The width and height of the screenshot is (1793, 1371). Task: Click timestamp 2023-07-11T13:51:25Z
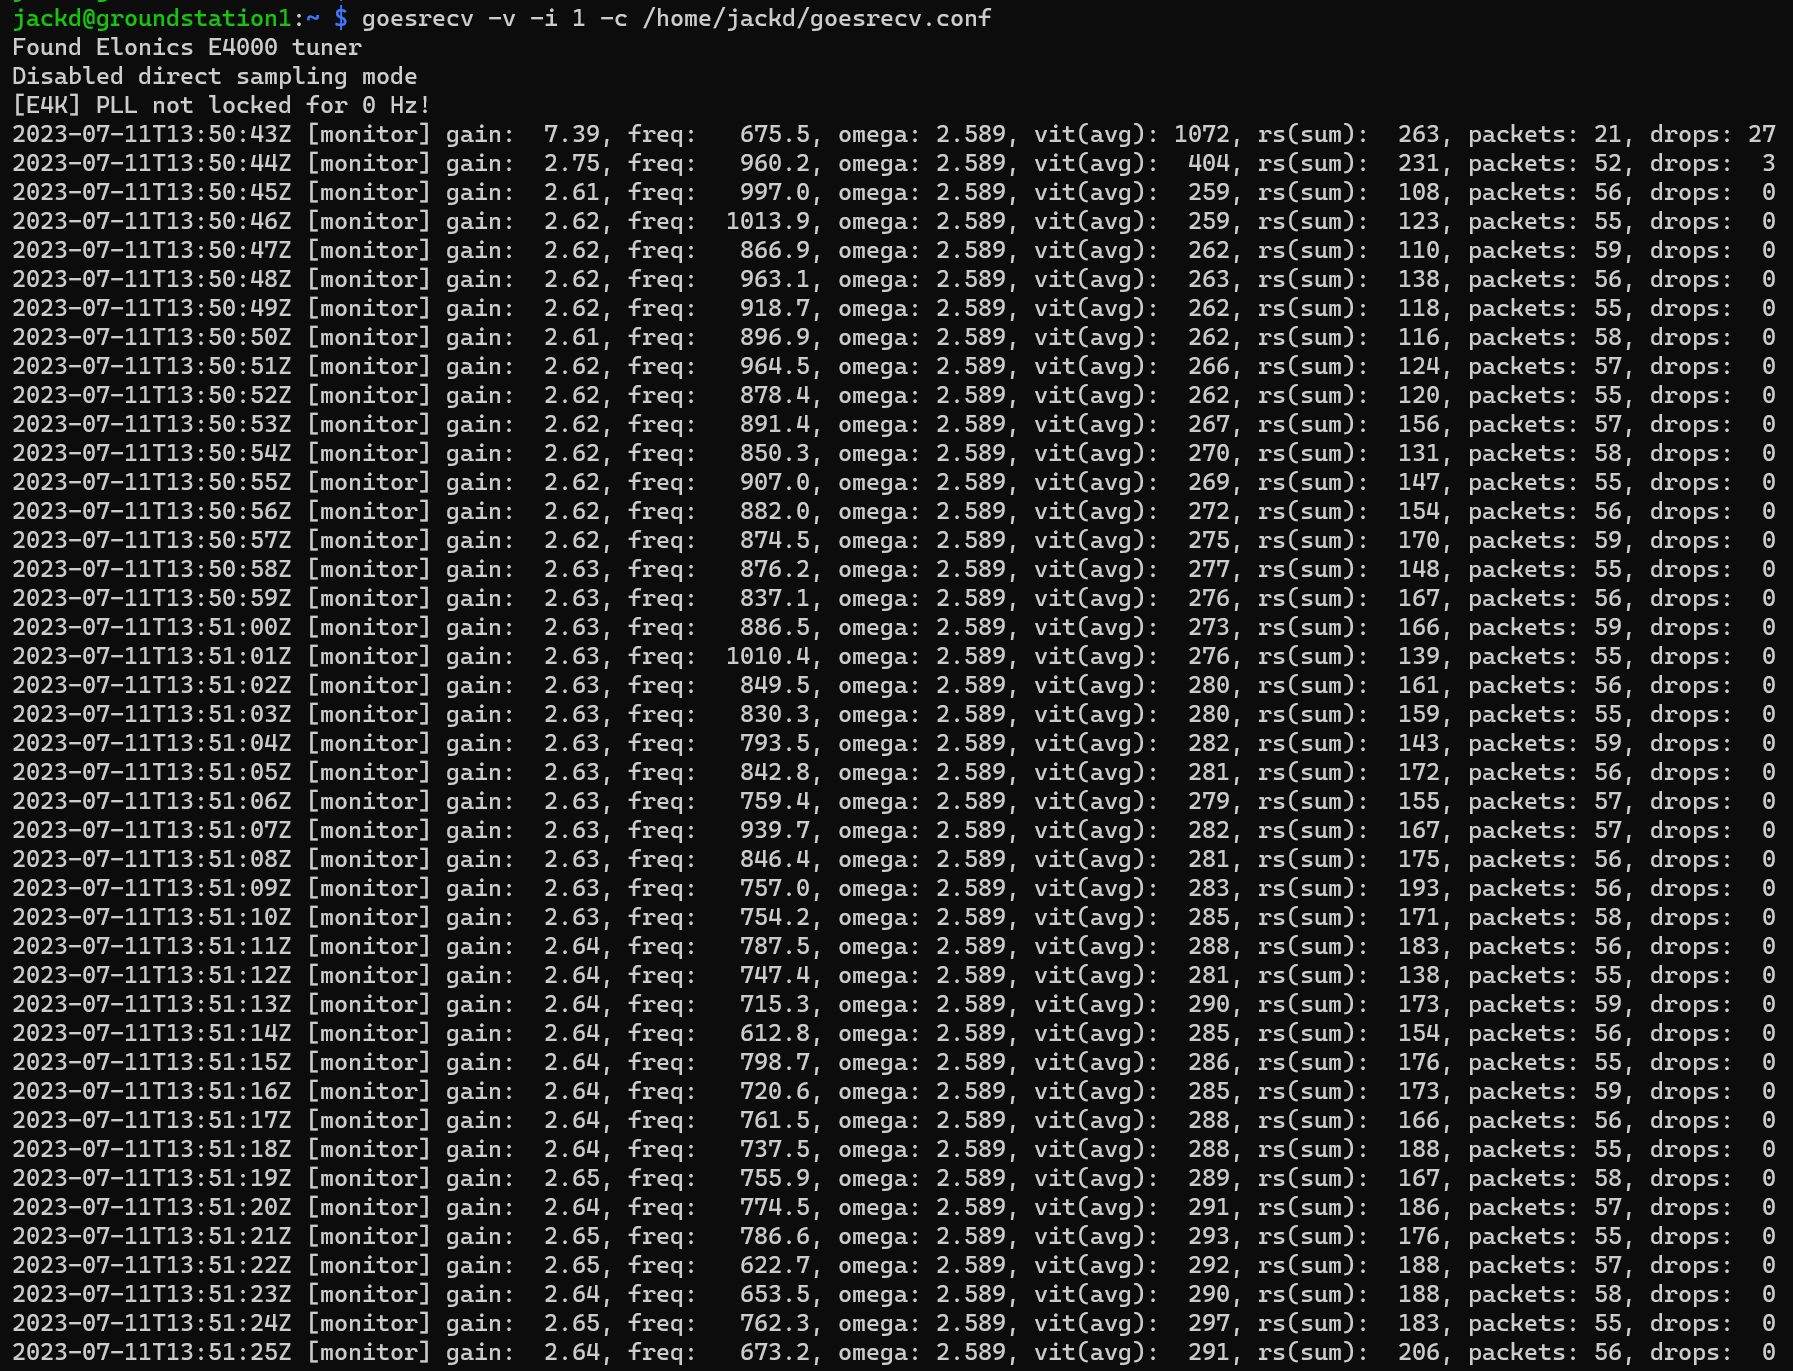tap(152, 1352)
